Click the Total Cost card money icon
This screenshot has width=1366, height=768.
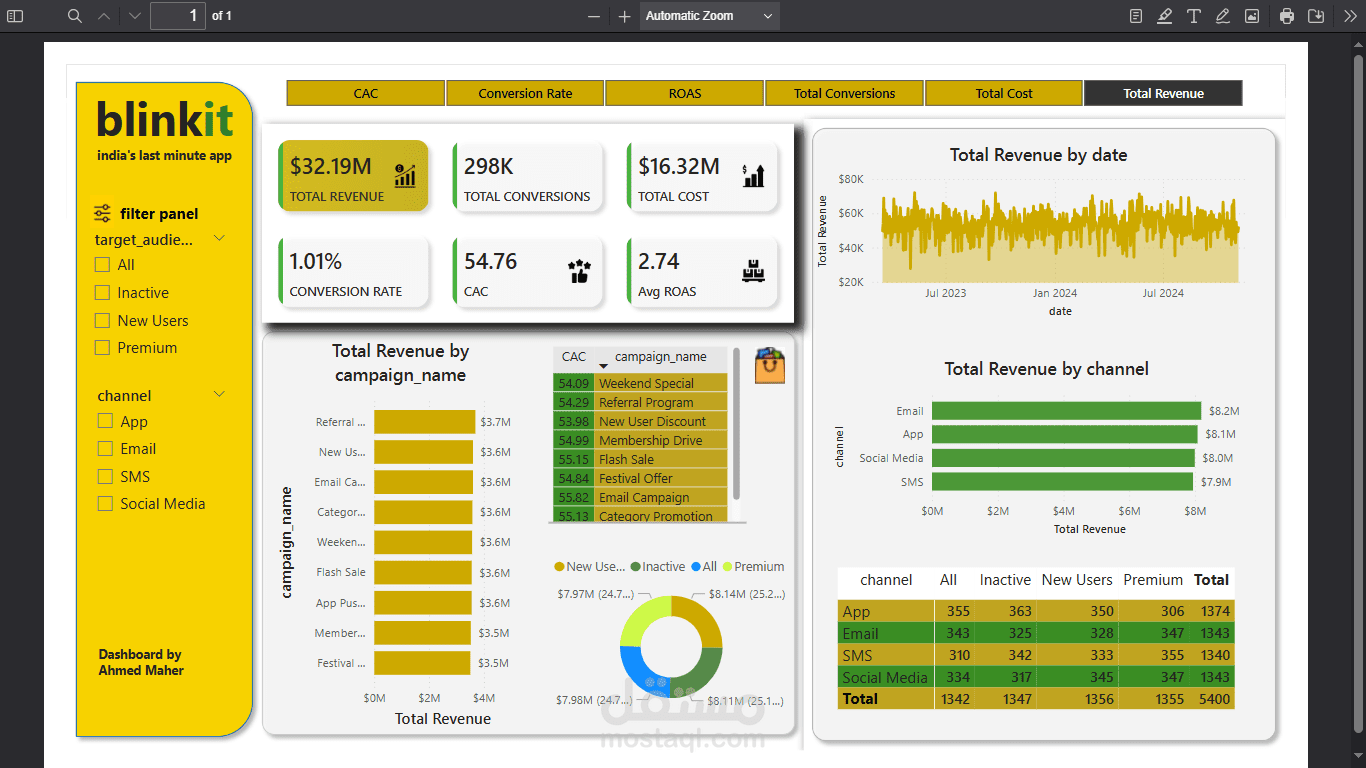click(x=753, y=176)
